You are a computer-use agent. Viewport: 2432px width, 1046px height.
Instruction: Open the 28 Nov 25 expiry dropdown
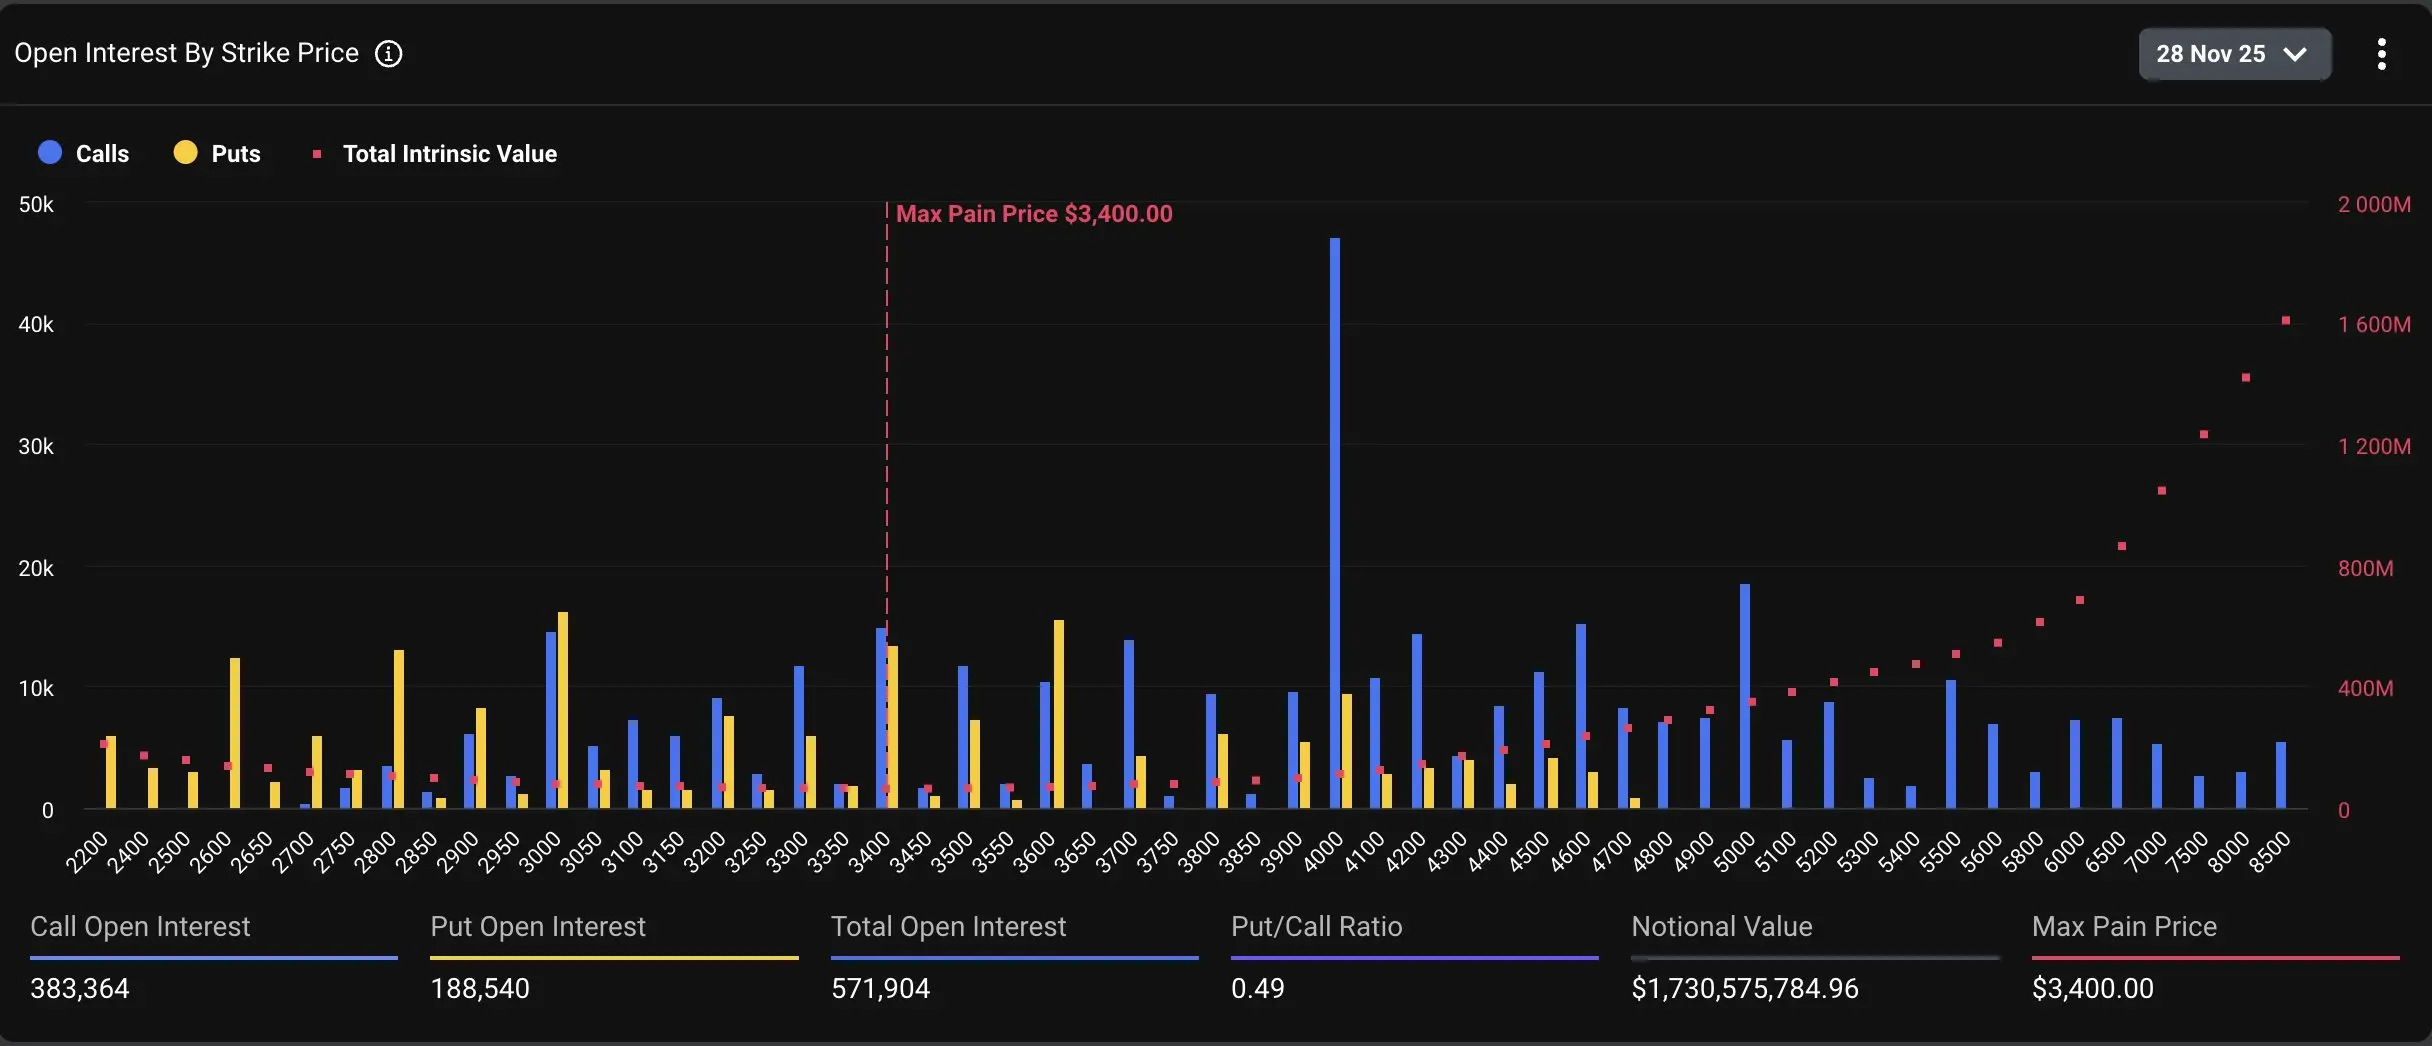tap(2235, 54)
